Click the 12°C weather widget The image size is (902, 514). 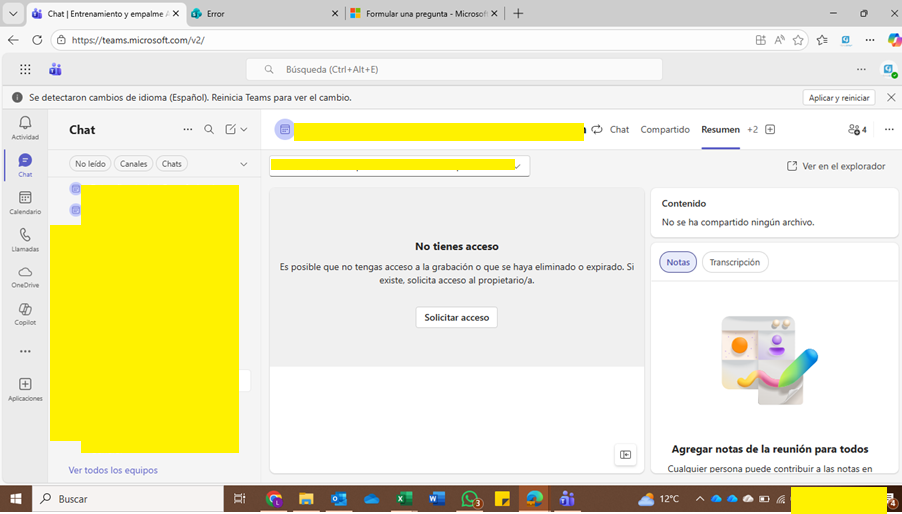[659, 499]
